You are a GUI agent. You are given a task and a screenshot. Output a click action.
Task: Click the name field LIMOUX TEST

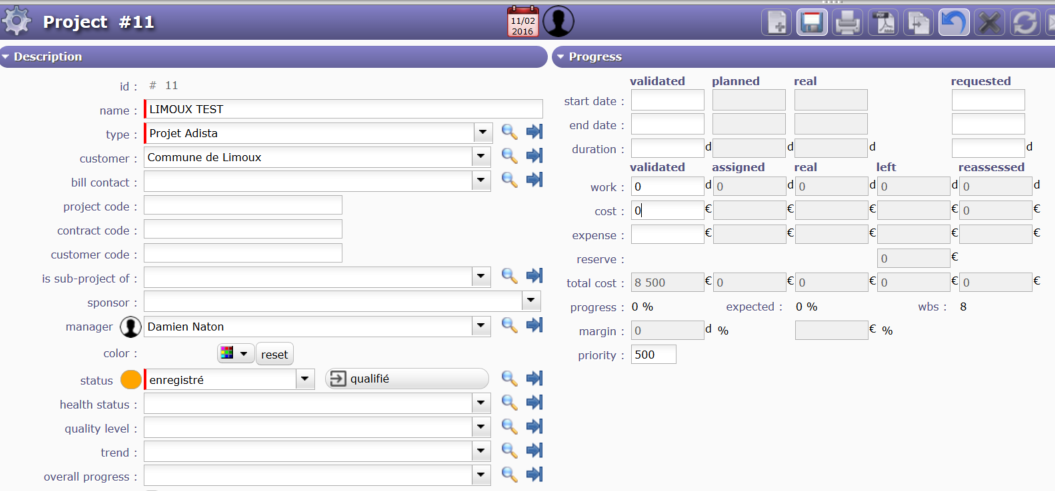point(343,109)
